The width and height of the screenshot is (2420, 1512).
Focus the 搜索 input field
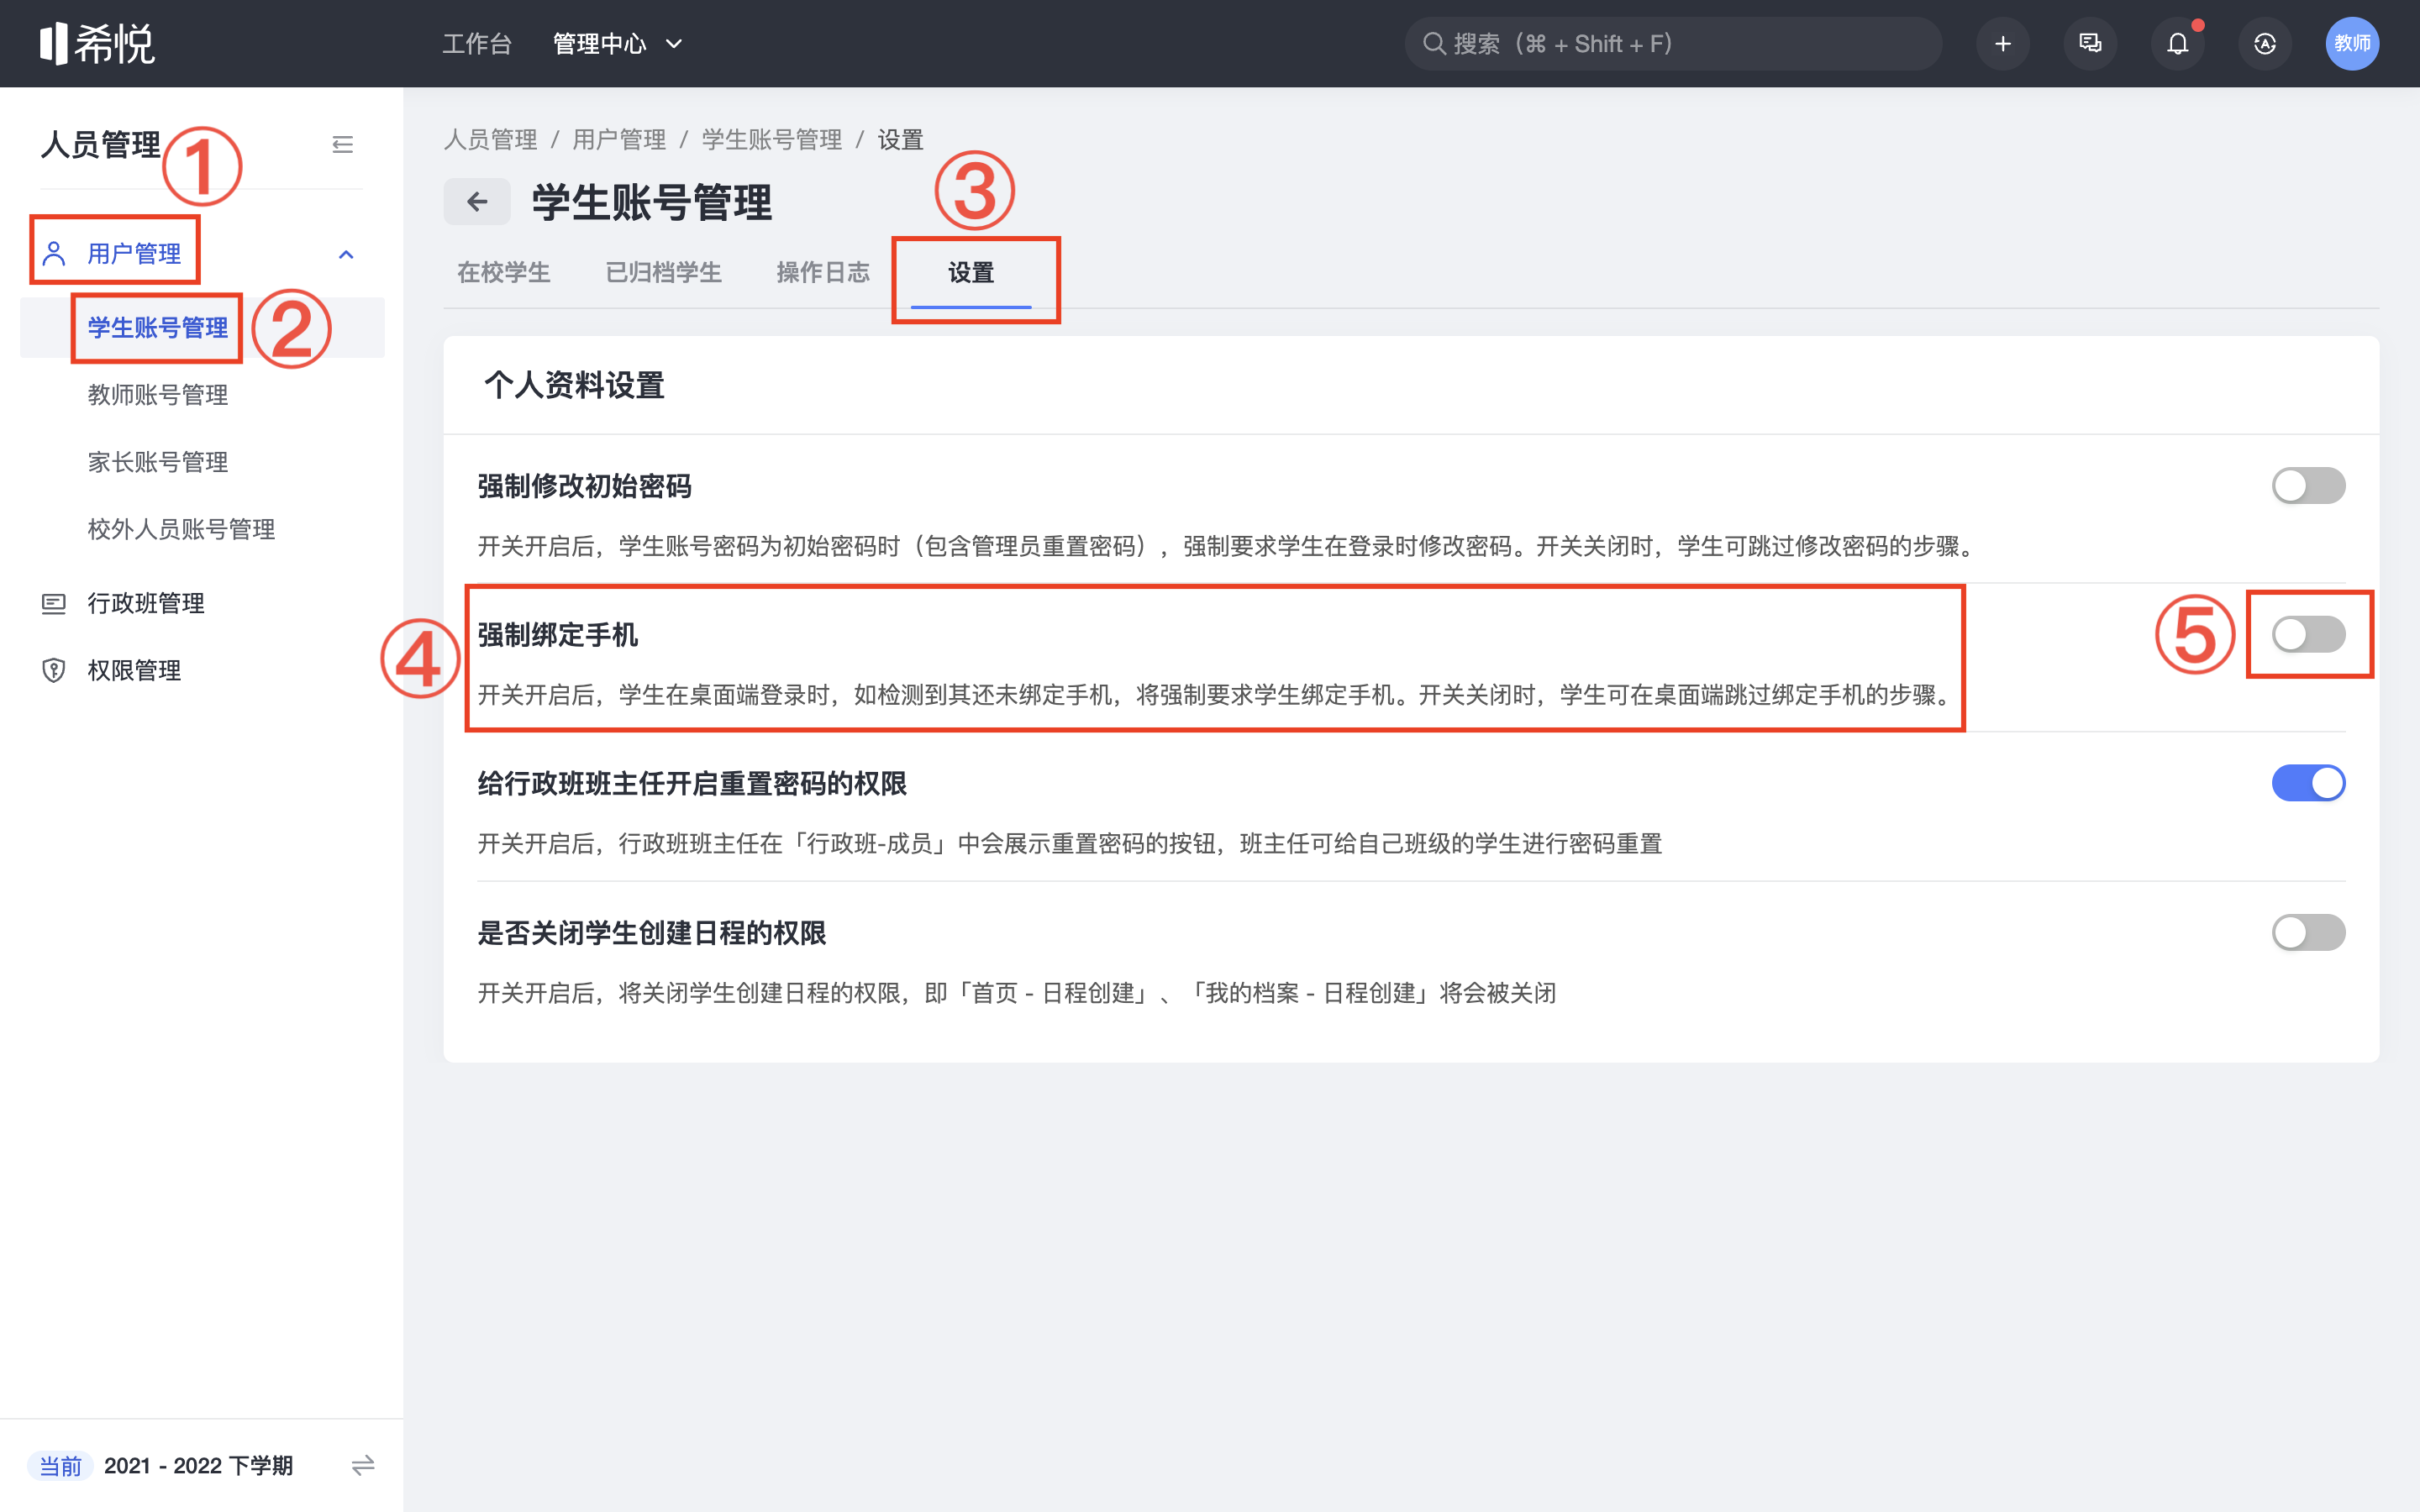1673,43
